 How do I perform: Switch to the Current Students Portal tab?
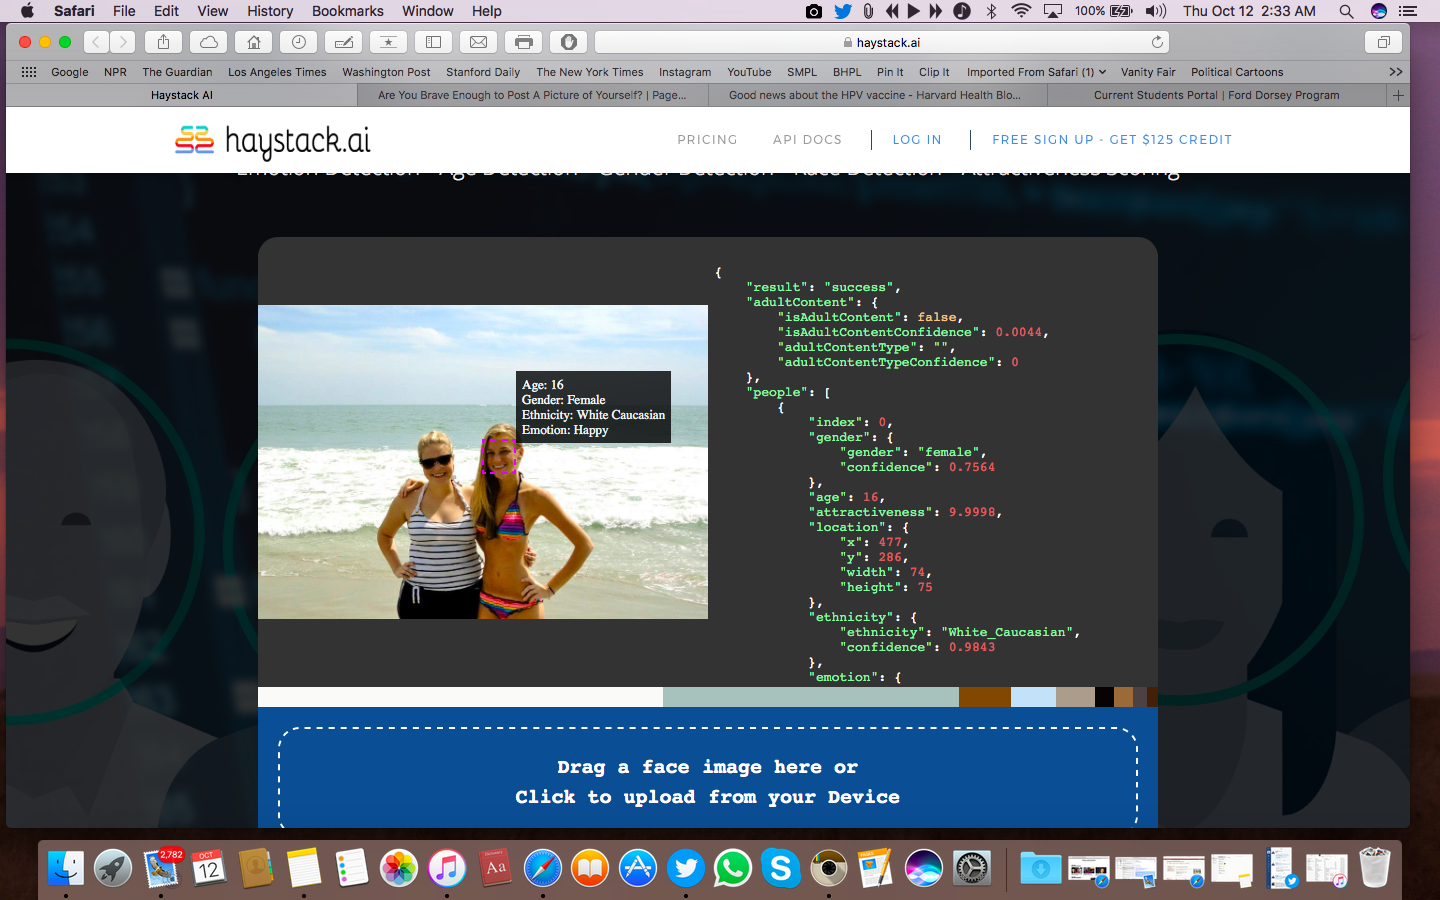point(1216,95)
